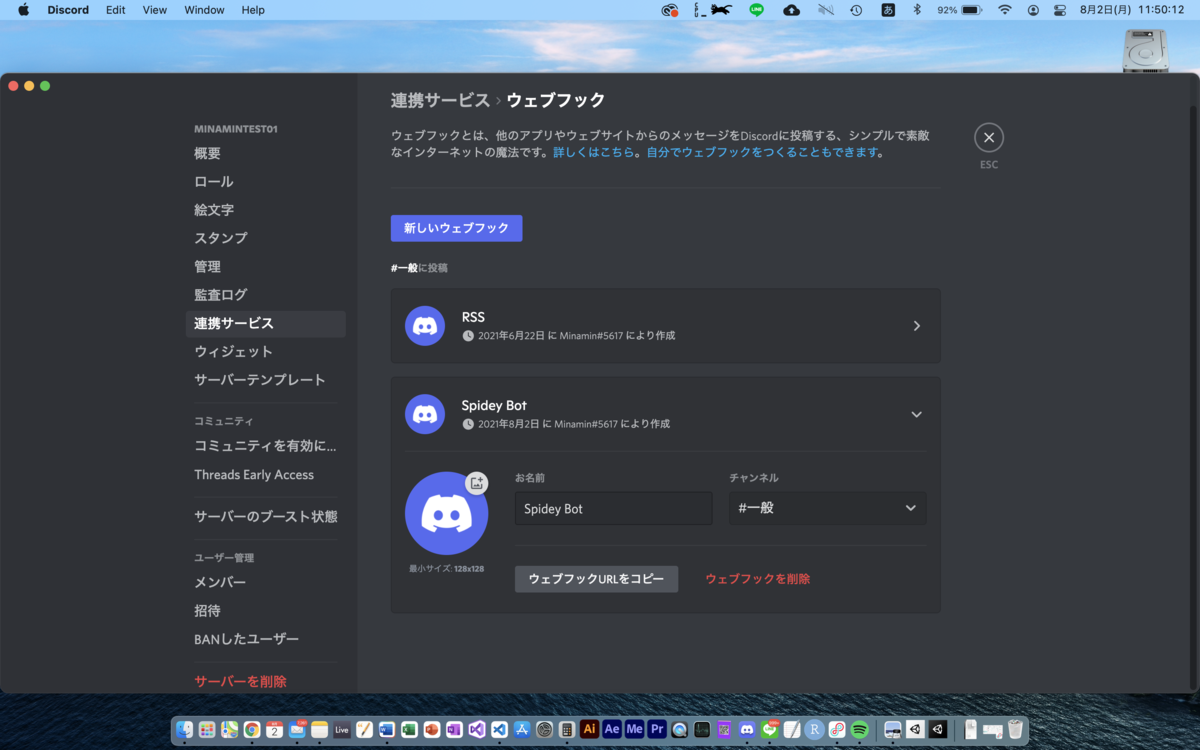1200x750 pixels.
Task: Open メンバー in user management
Action: (x=266, y=582)
